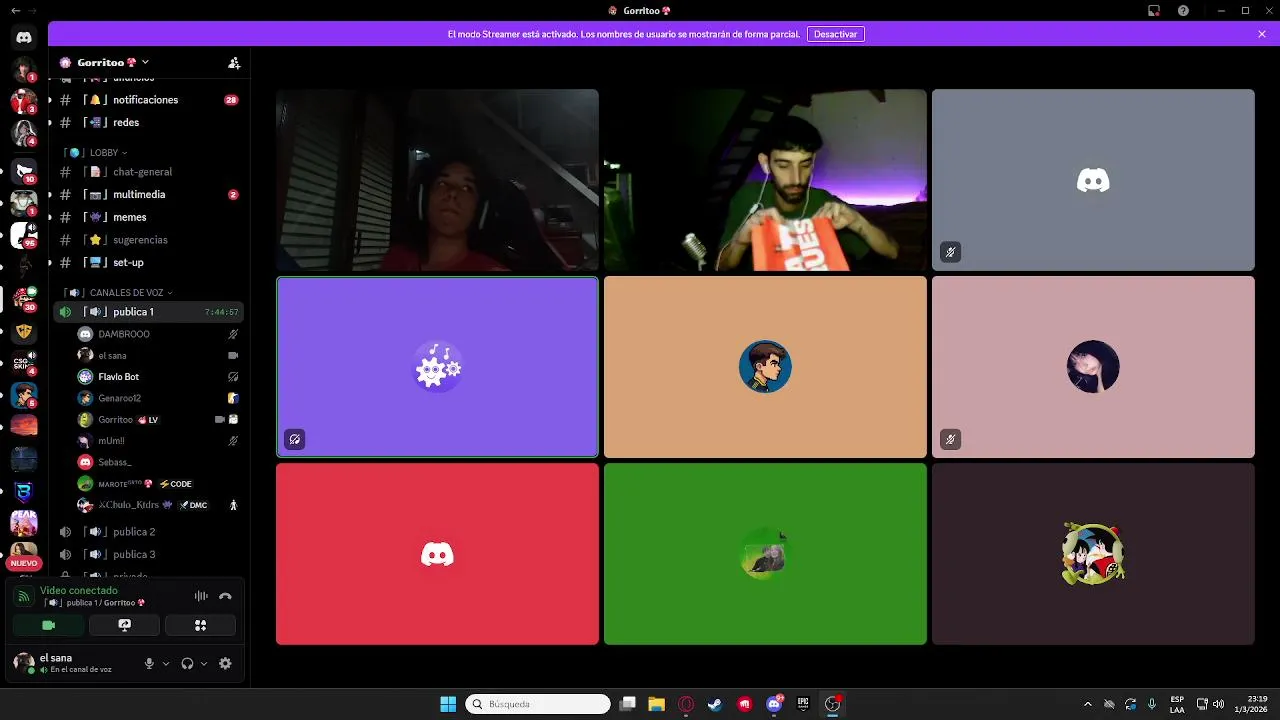Open Opera GX in Windows taskbar
The width and height of the screenshot is (1280, 720).
point(686,704)
